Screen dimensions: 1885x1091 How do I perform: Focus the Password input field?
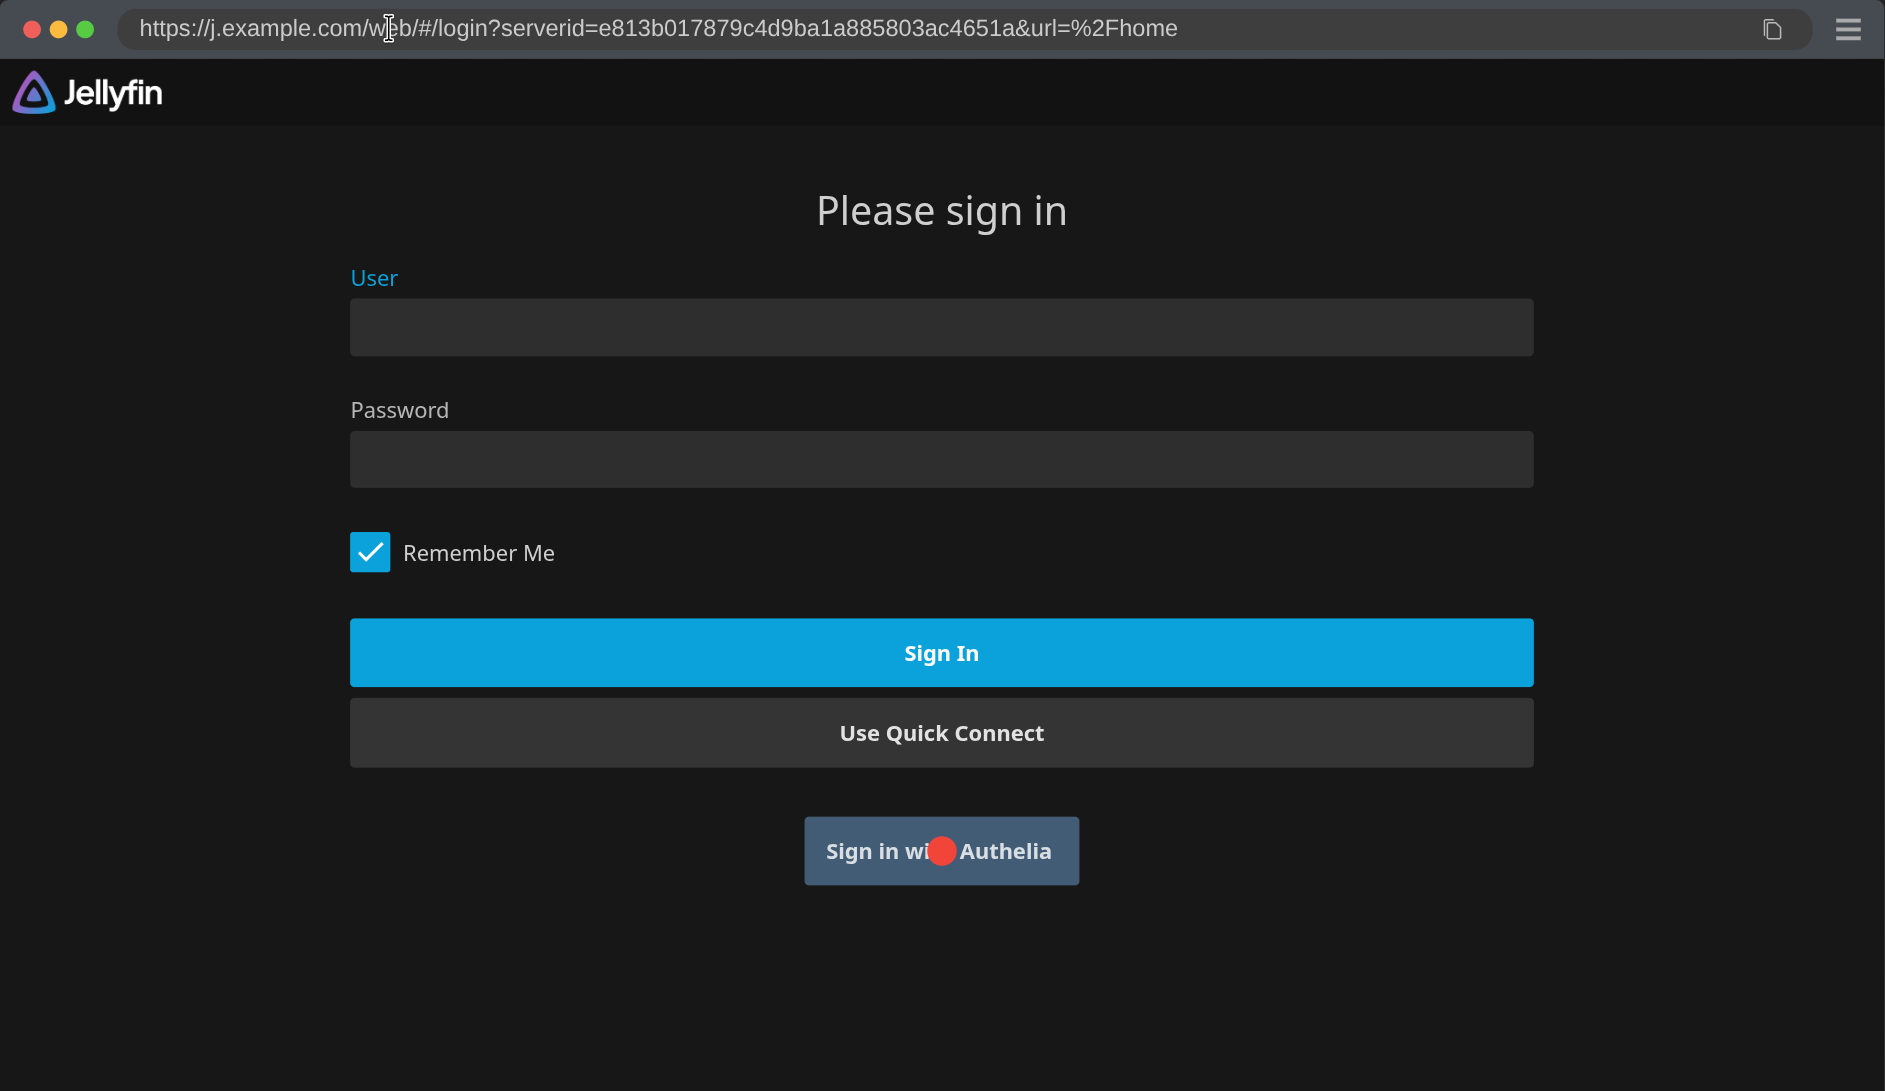pyautogui.click(x=941, y=459)
